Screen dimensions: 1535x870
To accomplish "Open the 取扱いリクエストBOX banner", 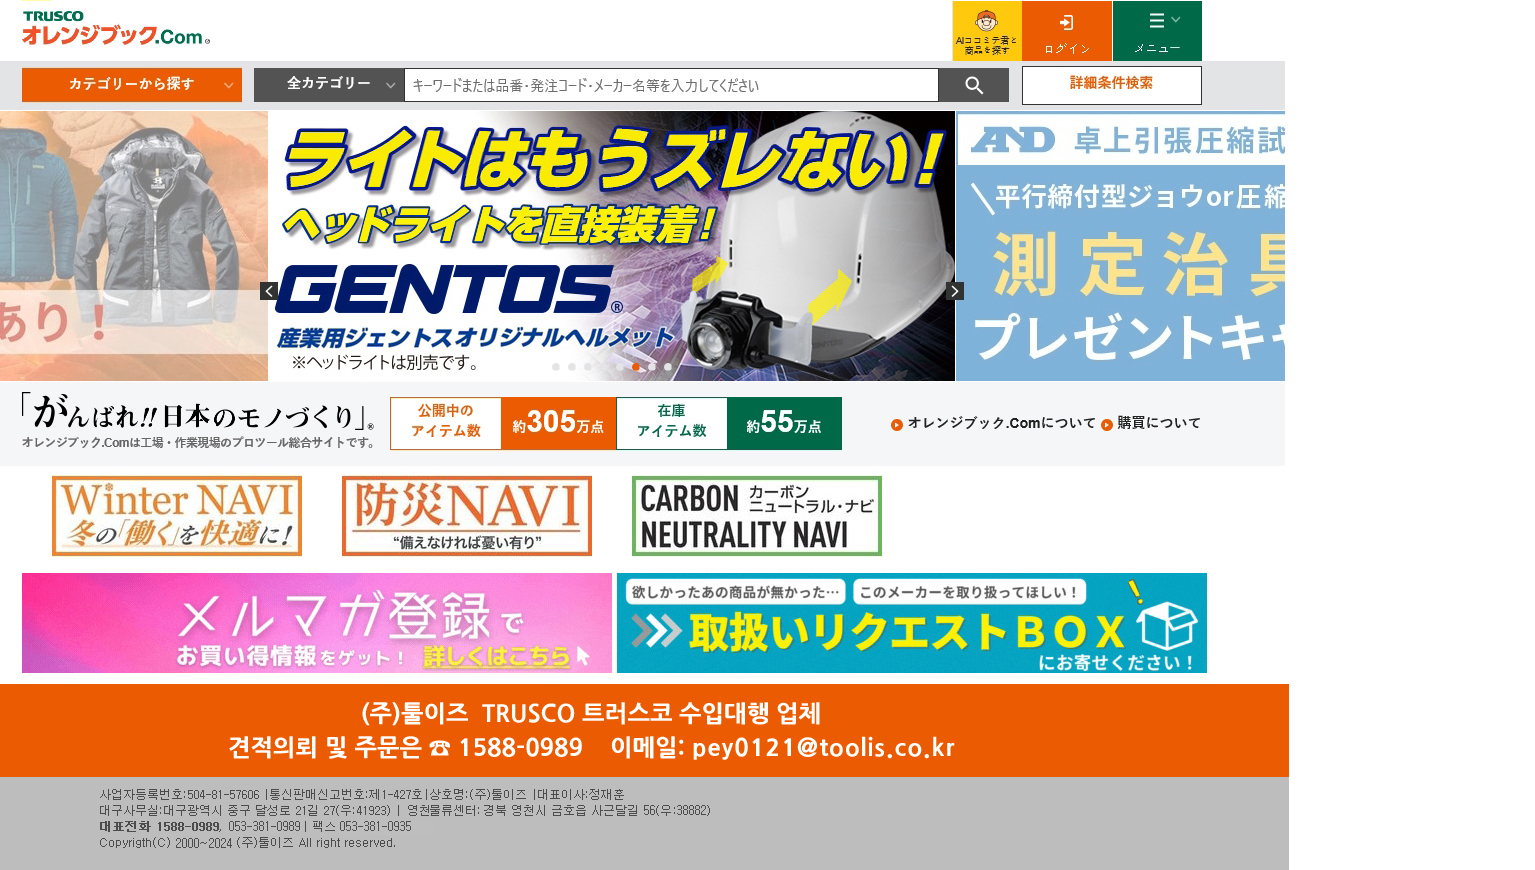I will pyautogui.click(x=912, y=623).
